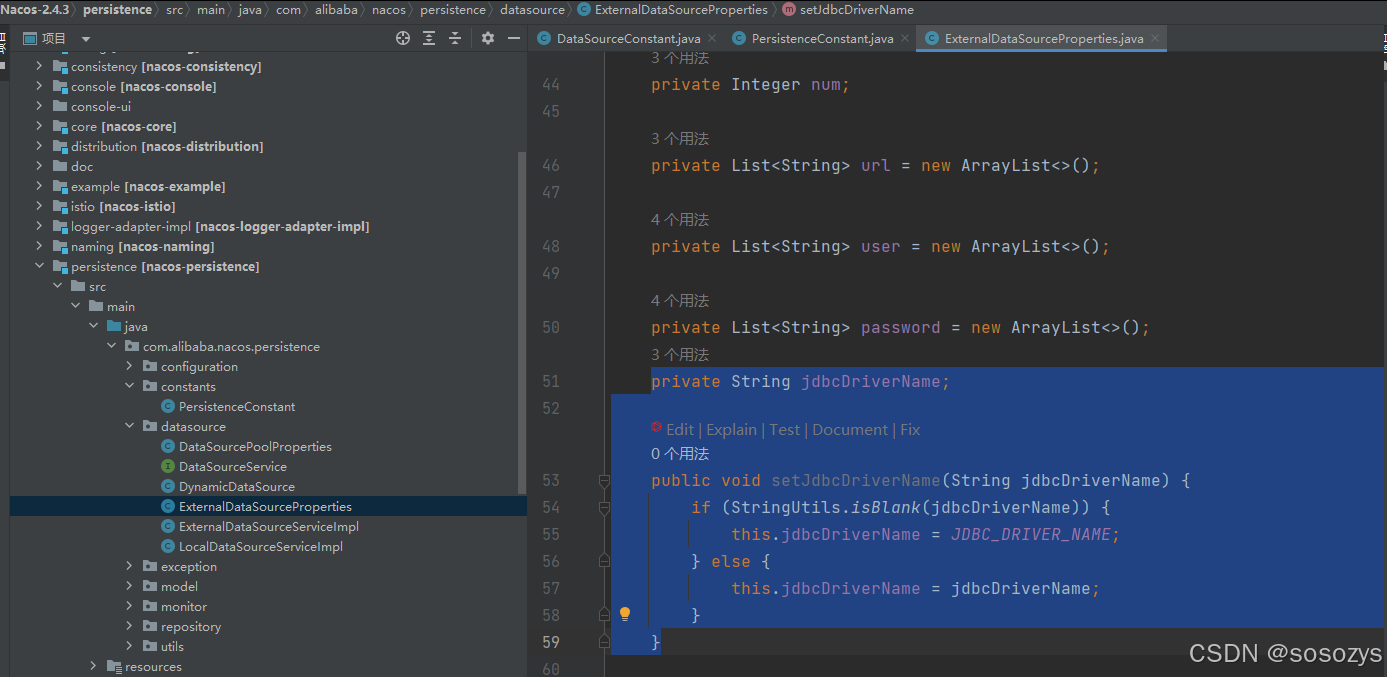
Task: Collapse the persistence [nacos-persistence] module
Action: click(x=40, y=266)
